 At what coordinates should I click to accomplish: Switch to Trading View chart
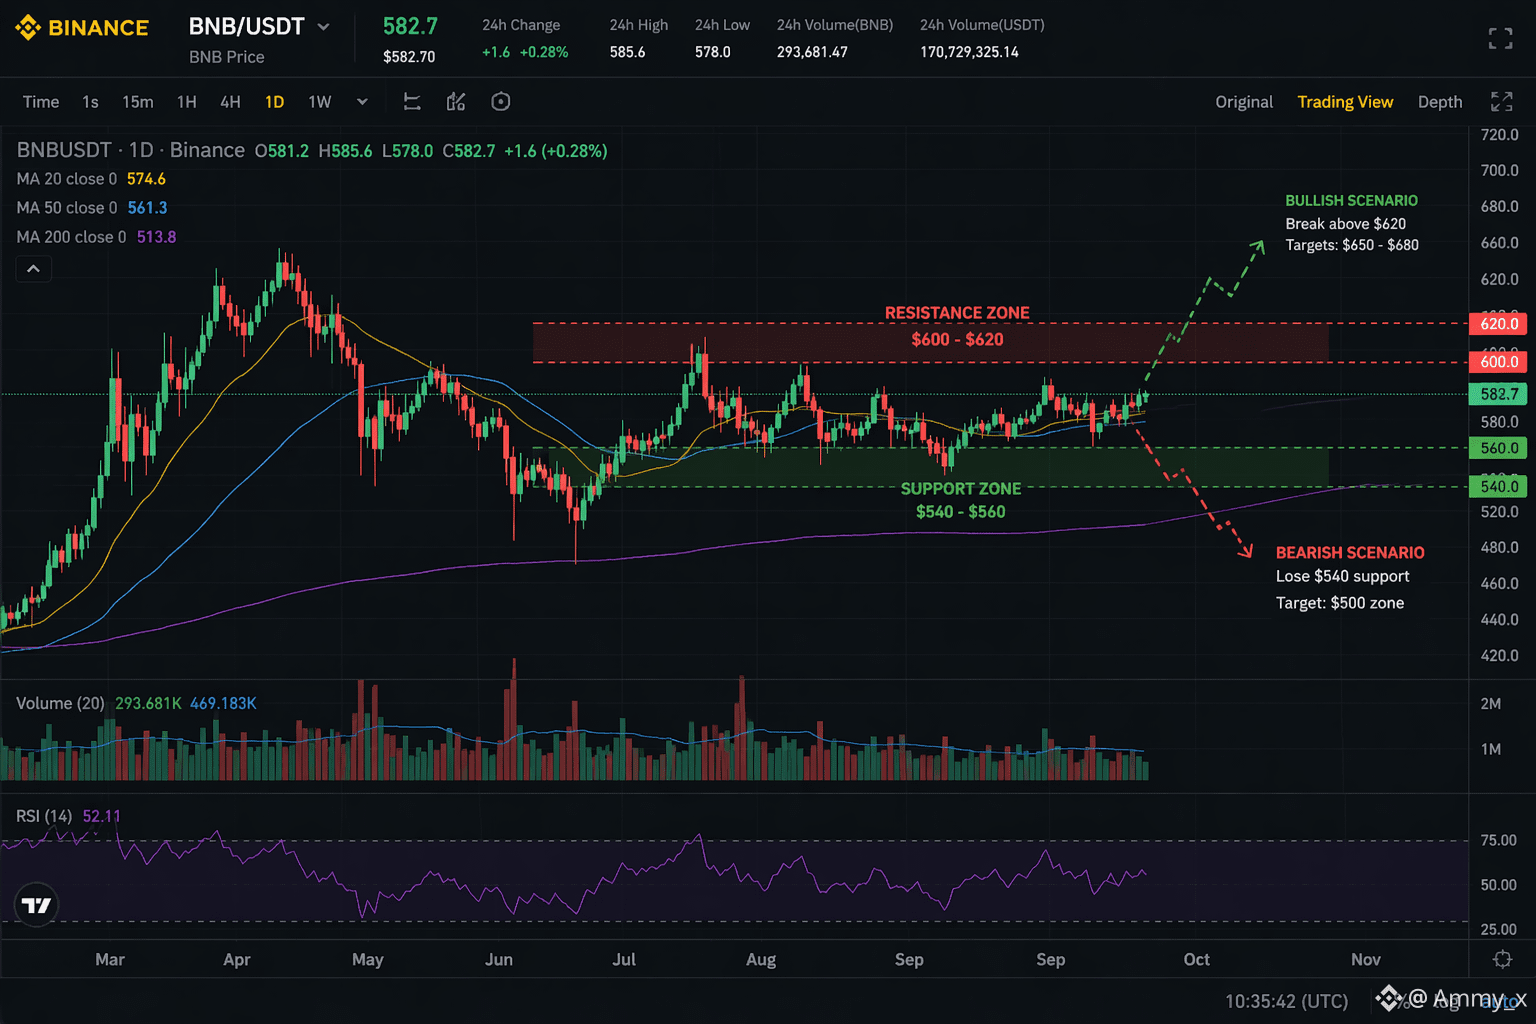pyautogui.click(x=1345, y=102)
